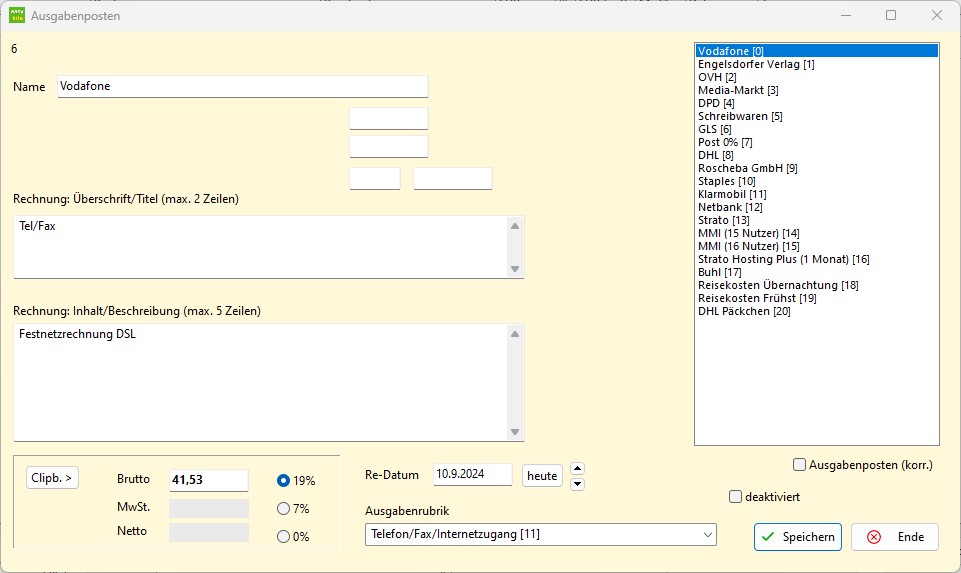Click the Brutto amount field
The height and width of the screenshot is (573, 961).
tap(209, 480)
